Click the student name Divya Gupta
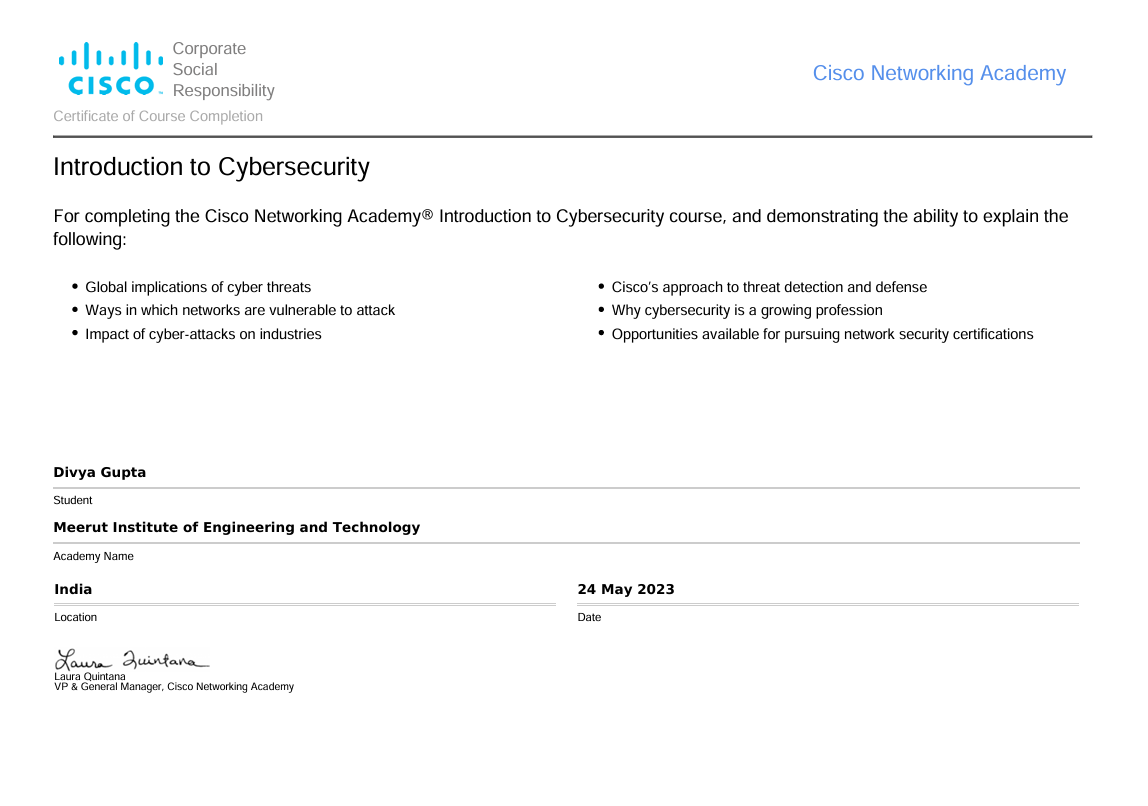The image size is (1148, 806). [100, 472]
